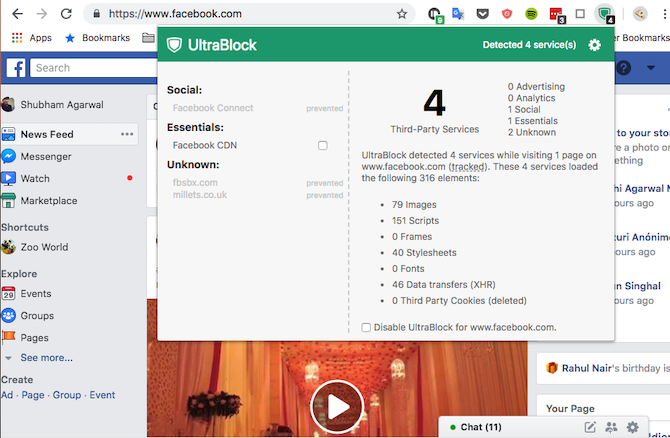The height and width of the screenshot is (438, 670).
Task: Open Facebook account dropdown arrow
Action: pyautogui.click(x=651, y=68)
